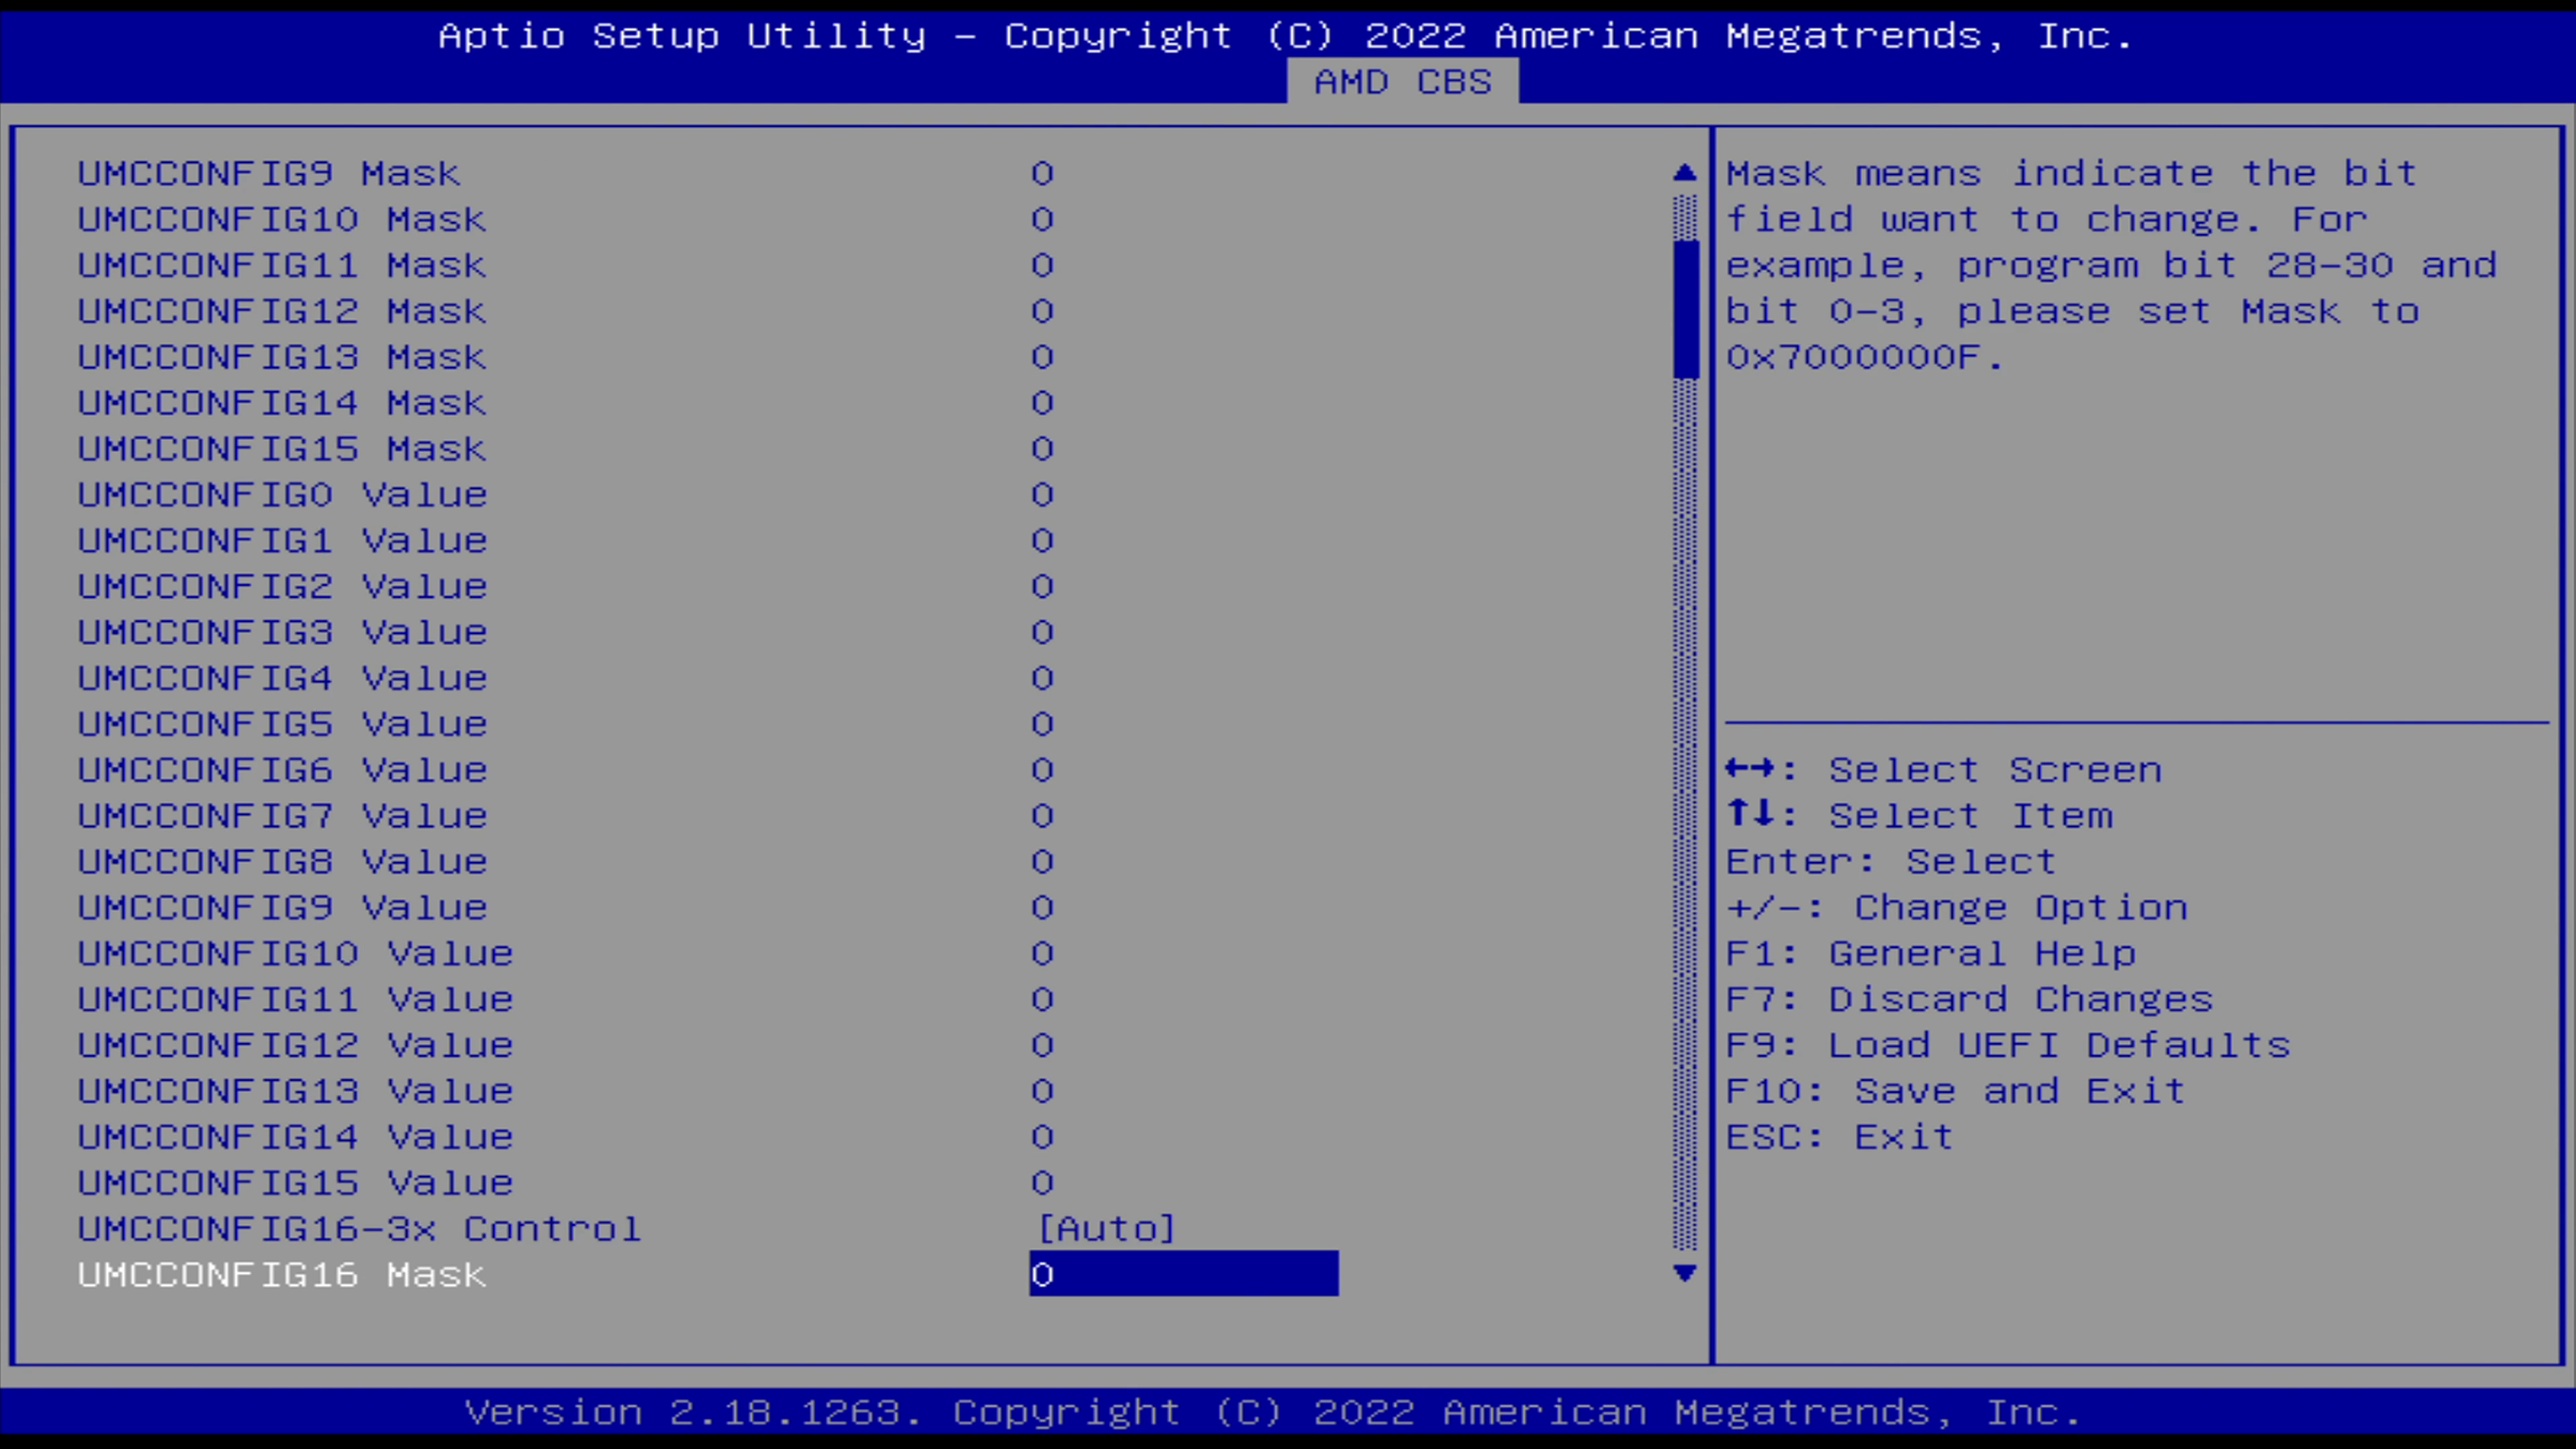The width and height of the screenshot is (2576, 1449).
Task: Select UMCCONFIG1 Value setting
Action: [x=282, y=540]
